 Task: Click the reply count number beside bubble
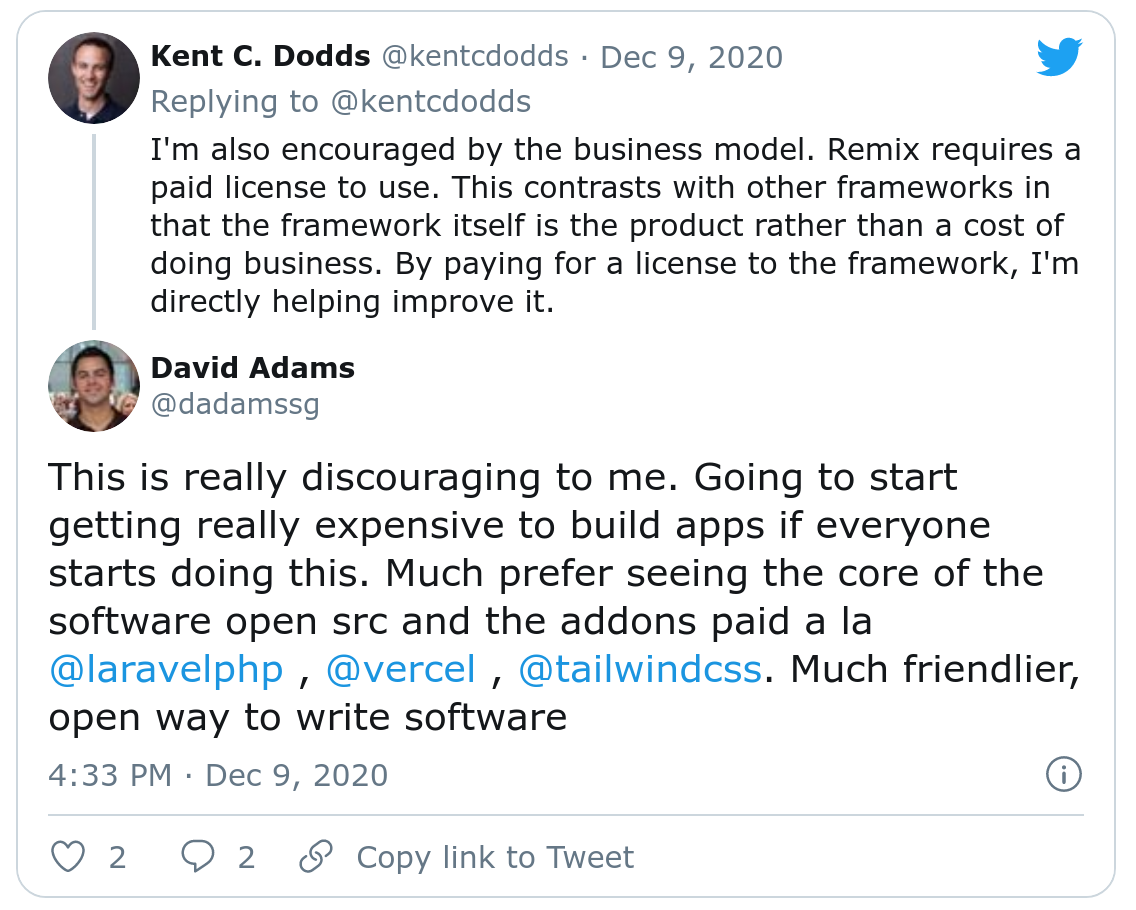(246, 857)
